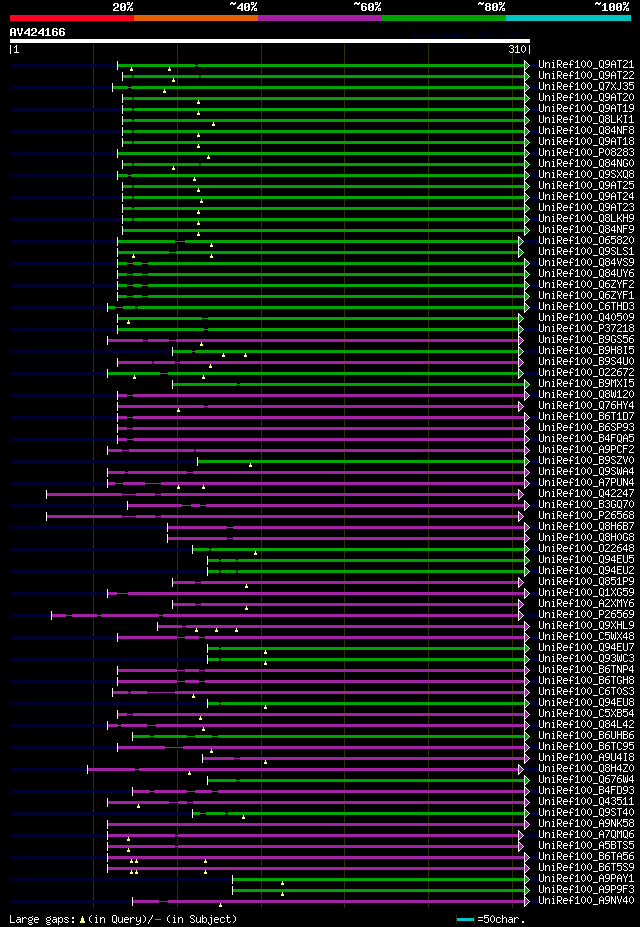
Task: Click the yellow gap marker under A9PAY1
Action: tap(282, 883)
